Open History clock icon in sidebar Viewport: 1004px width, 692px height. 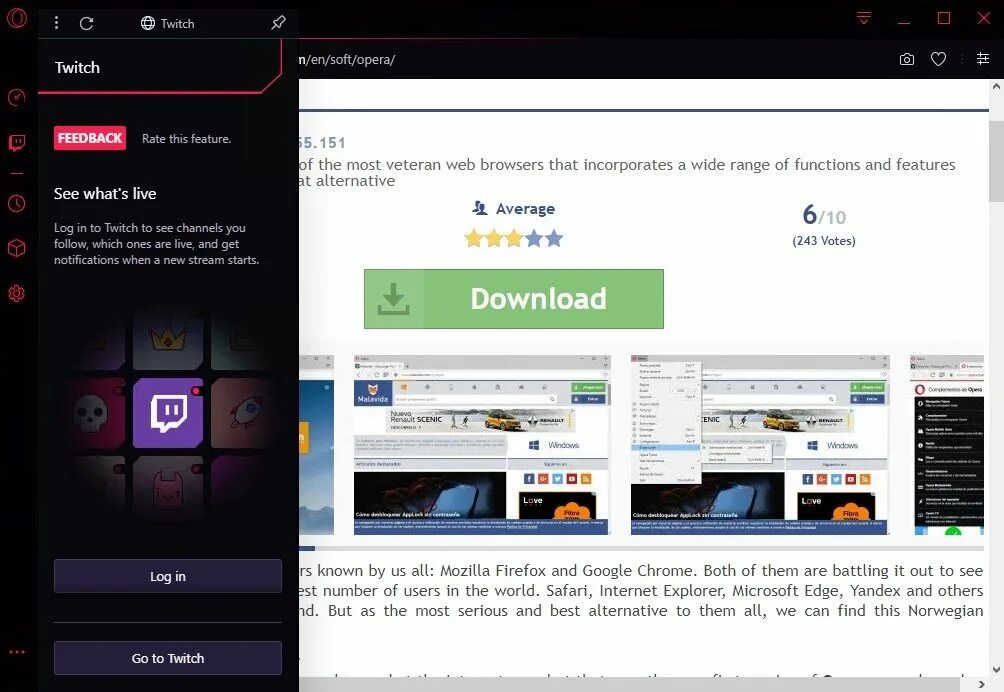[x=17, y=204]
